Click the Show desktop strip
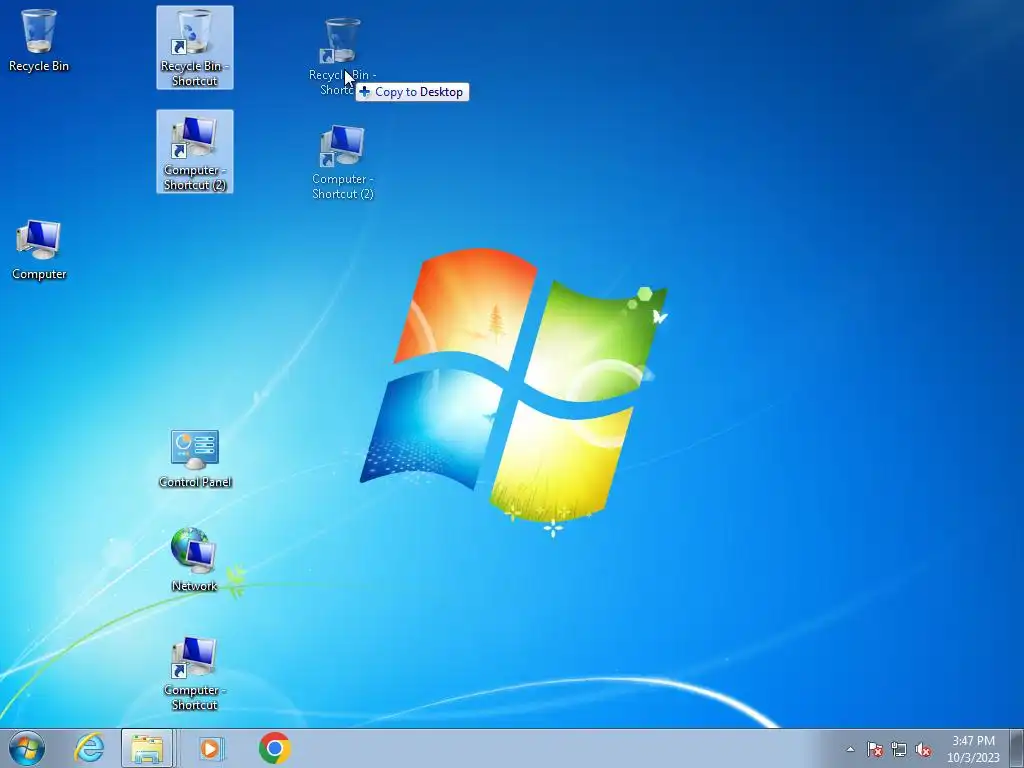The height and width of the screenshot is (768, 1024). pos(1019,748)
